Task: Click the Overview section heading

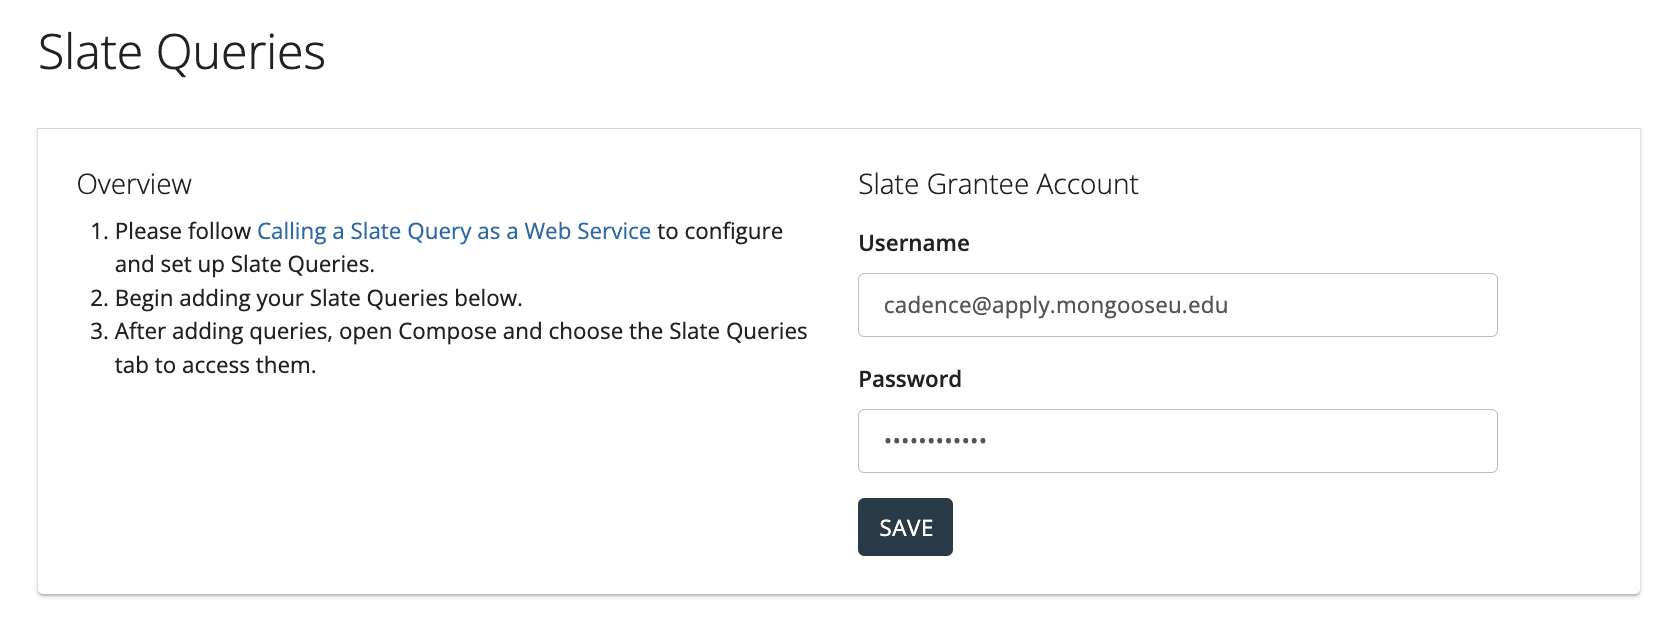Action: pos(134,184)
